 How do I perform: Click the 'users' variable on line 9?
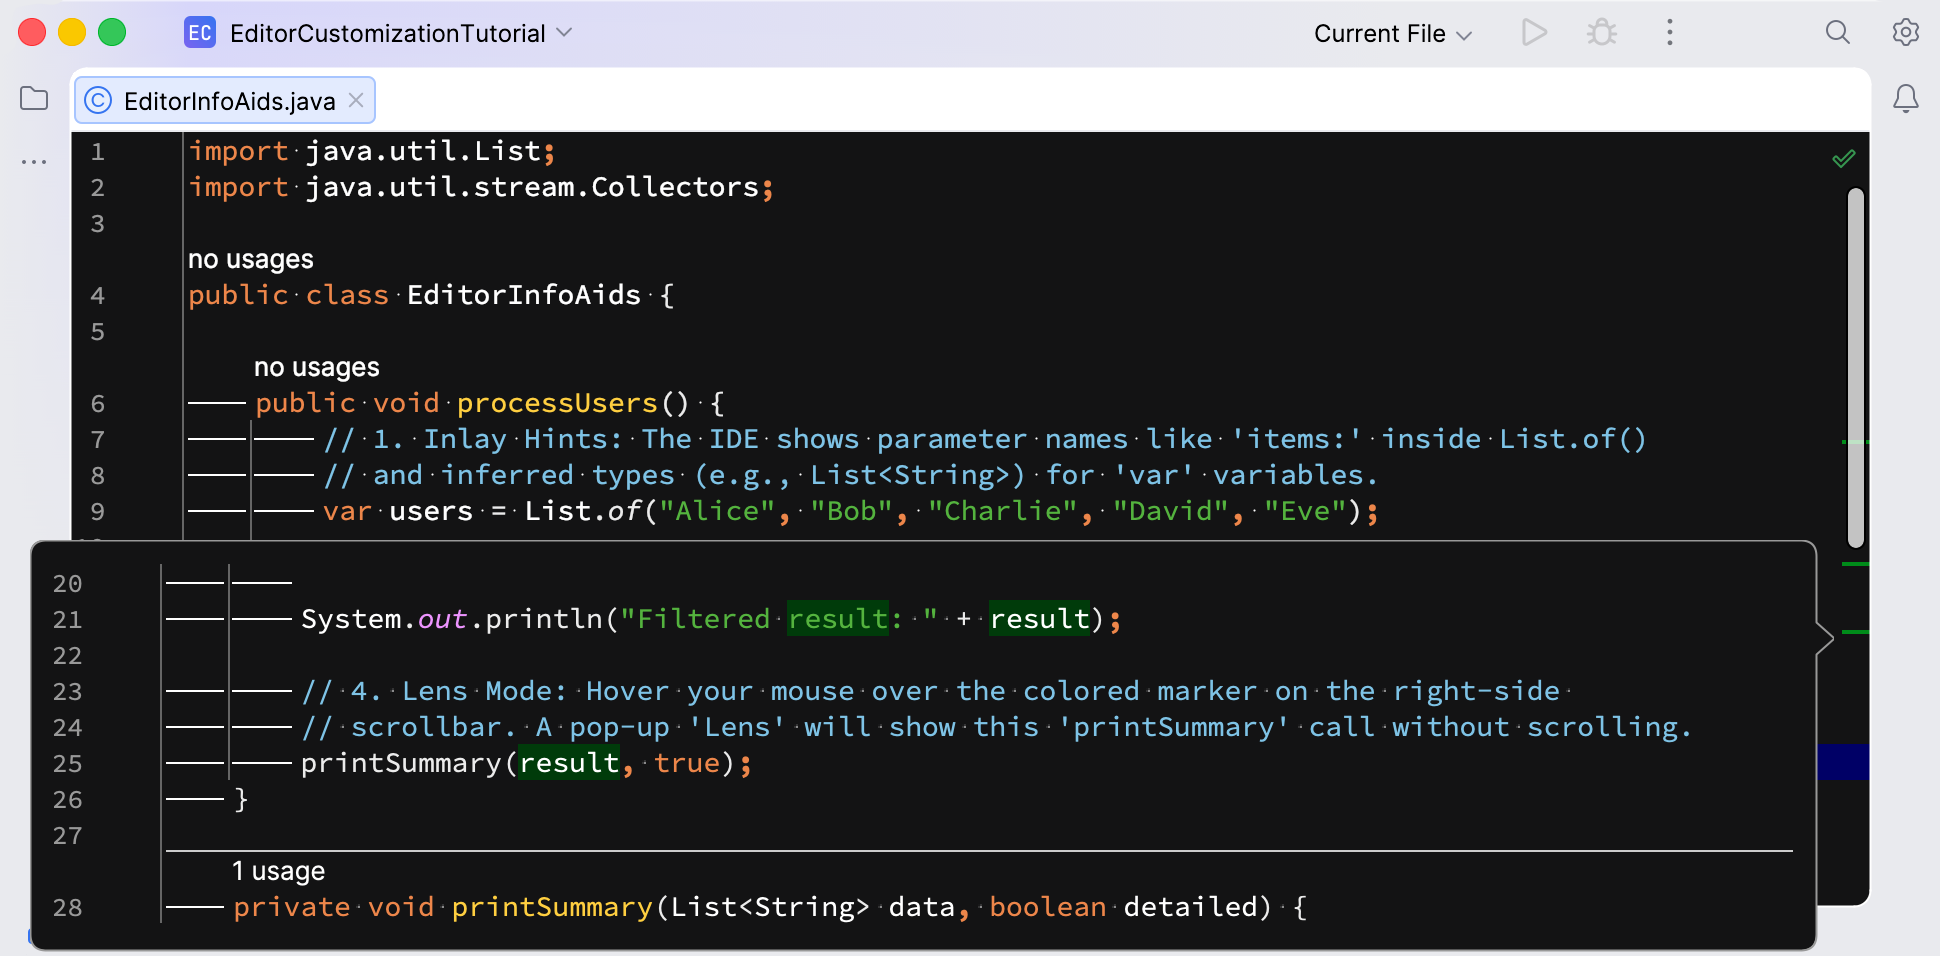pos(431,512)
